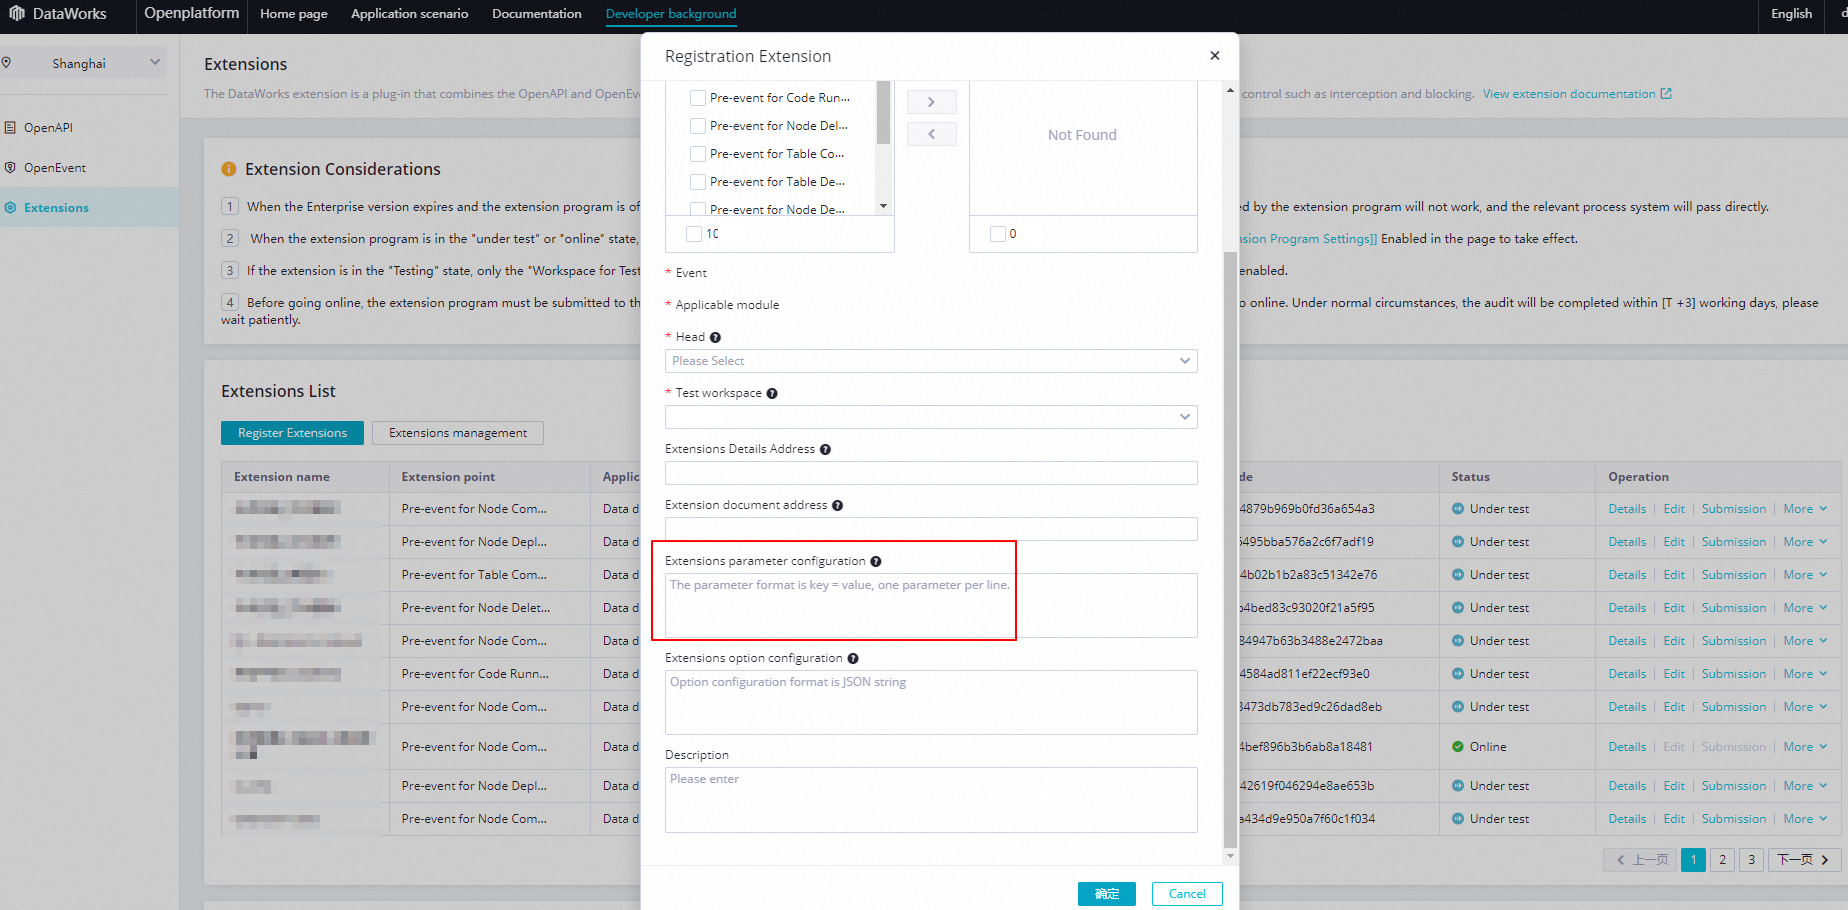Viewport: 1848px width, 910px height.
Task: Go to page 3 in pagination
Action: (x=1751, y=860)
